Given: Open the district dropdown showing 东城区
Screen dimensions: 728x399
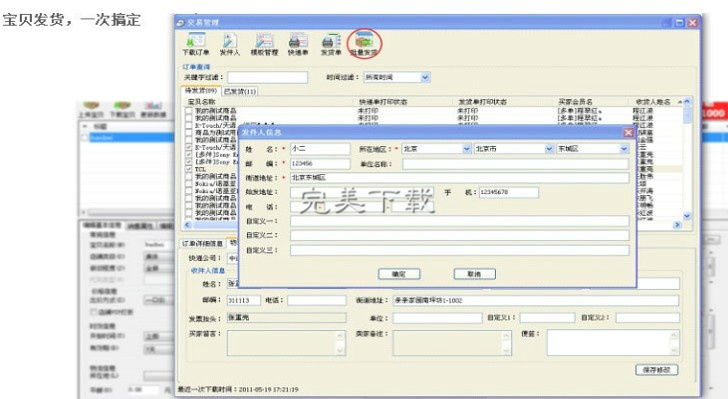Looking at the screenshot, I should click(624, 149).
